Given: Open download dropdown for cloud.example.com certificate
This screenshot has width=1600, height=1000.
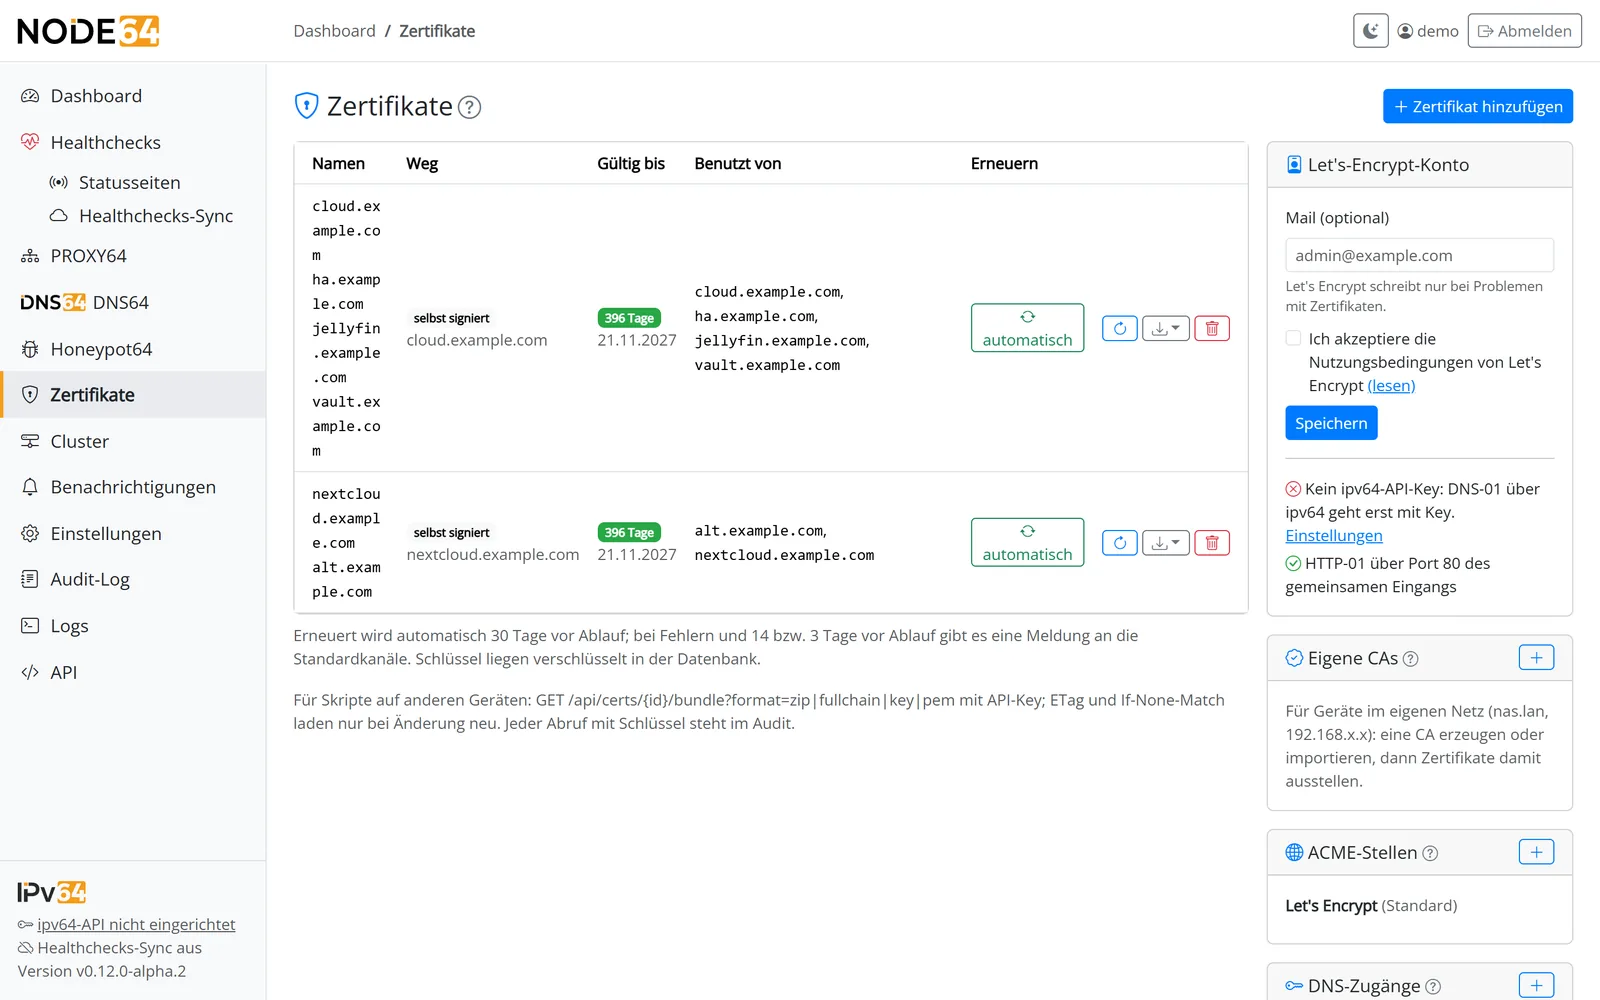Looking at the screenshot, I should [1166, 328].
